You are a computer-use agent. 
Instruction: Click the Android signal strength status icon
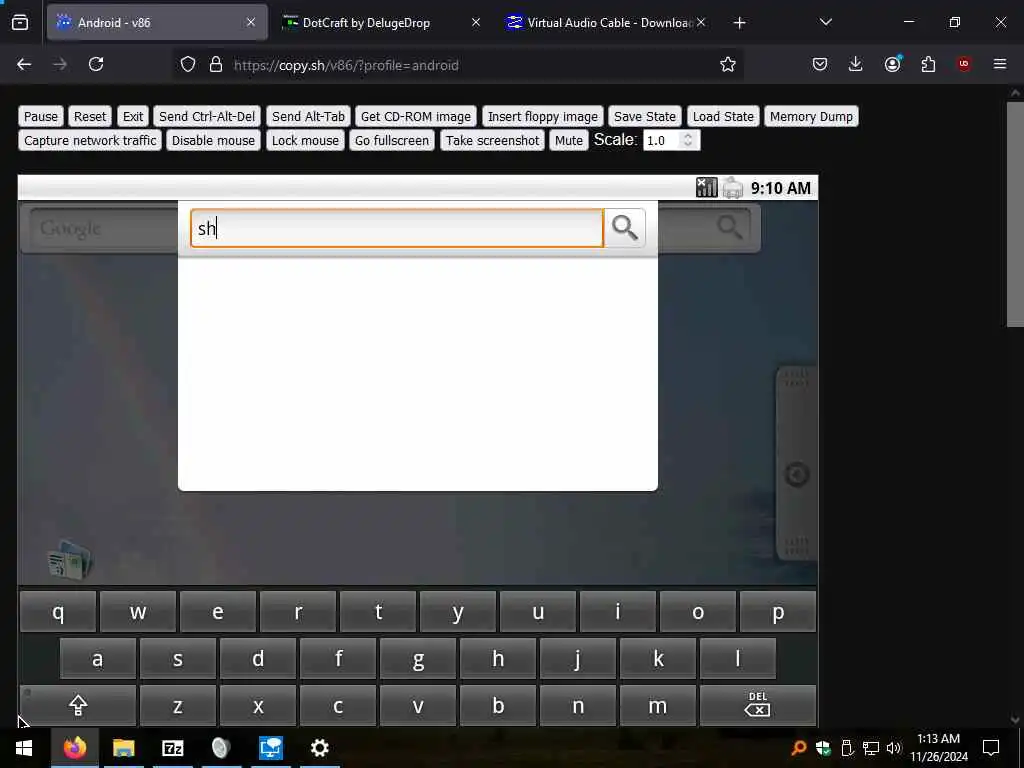[706, 188]
